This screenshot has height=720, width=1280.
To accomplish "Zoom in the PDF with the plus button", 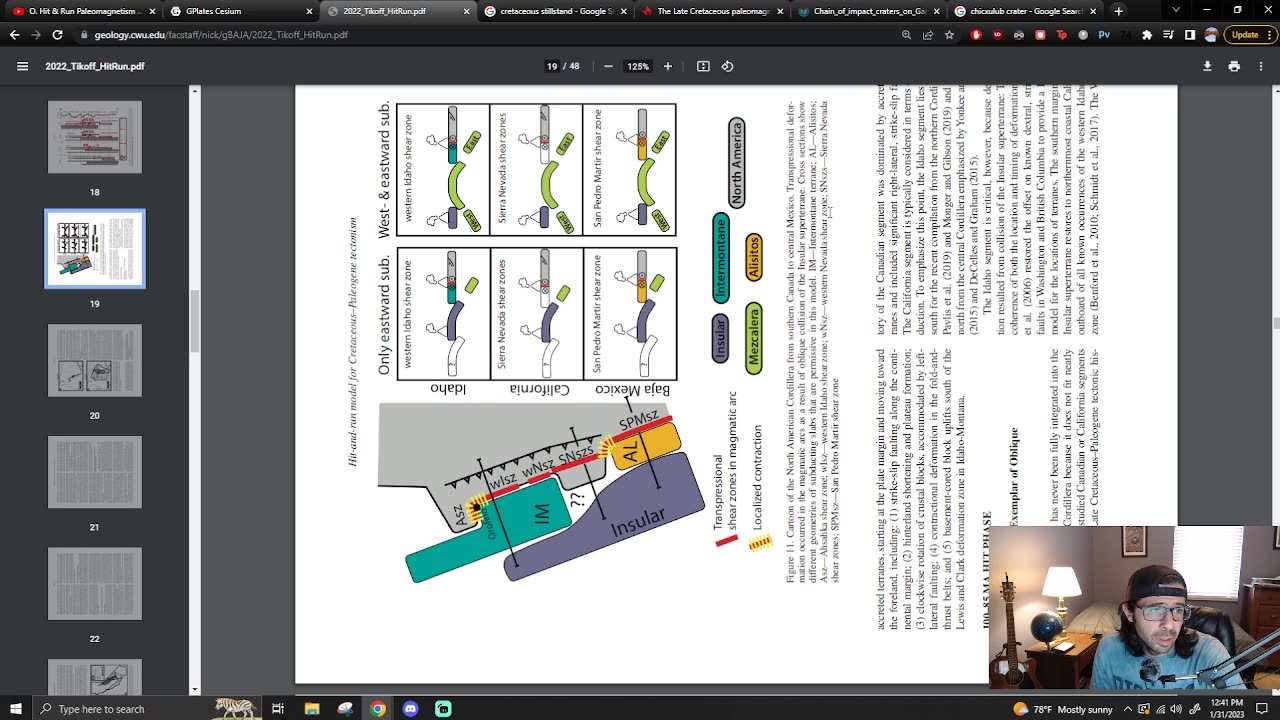I will [x=668, y=66].
